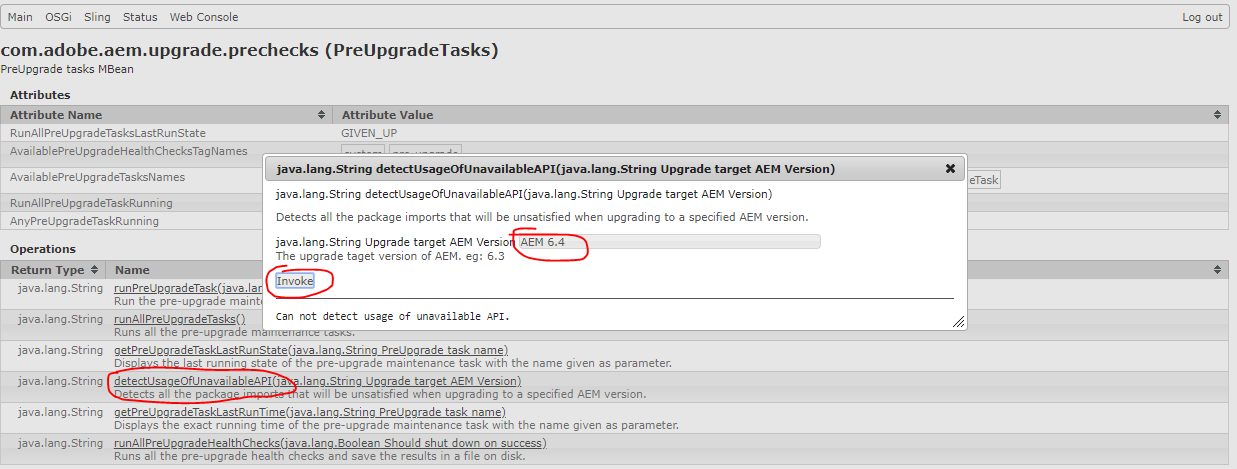This screenshot has height=469, width=1237.
Task: Select AvailablePreUpgradeTasksNames attribute
Action: coord(97,177)
